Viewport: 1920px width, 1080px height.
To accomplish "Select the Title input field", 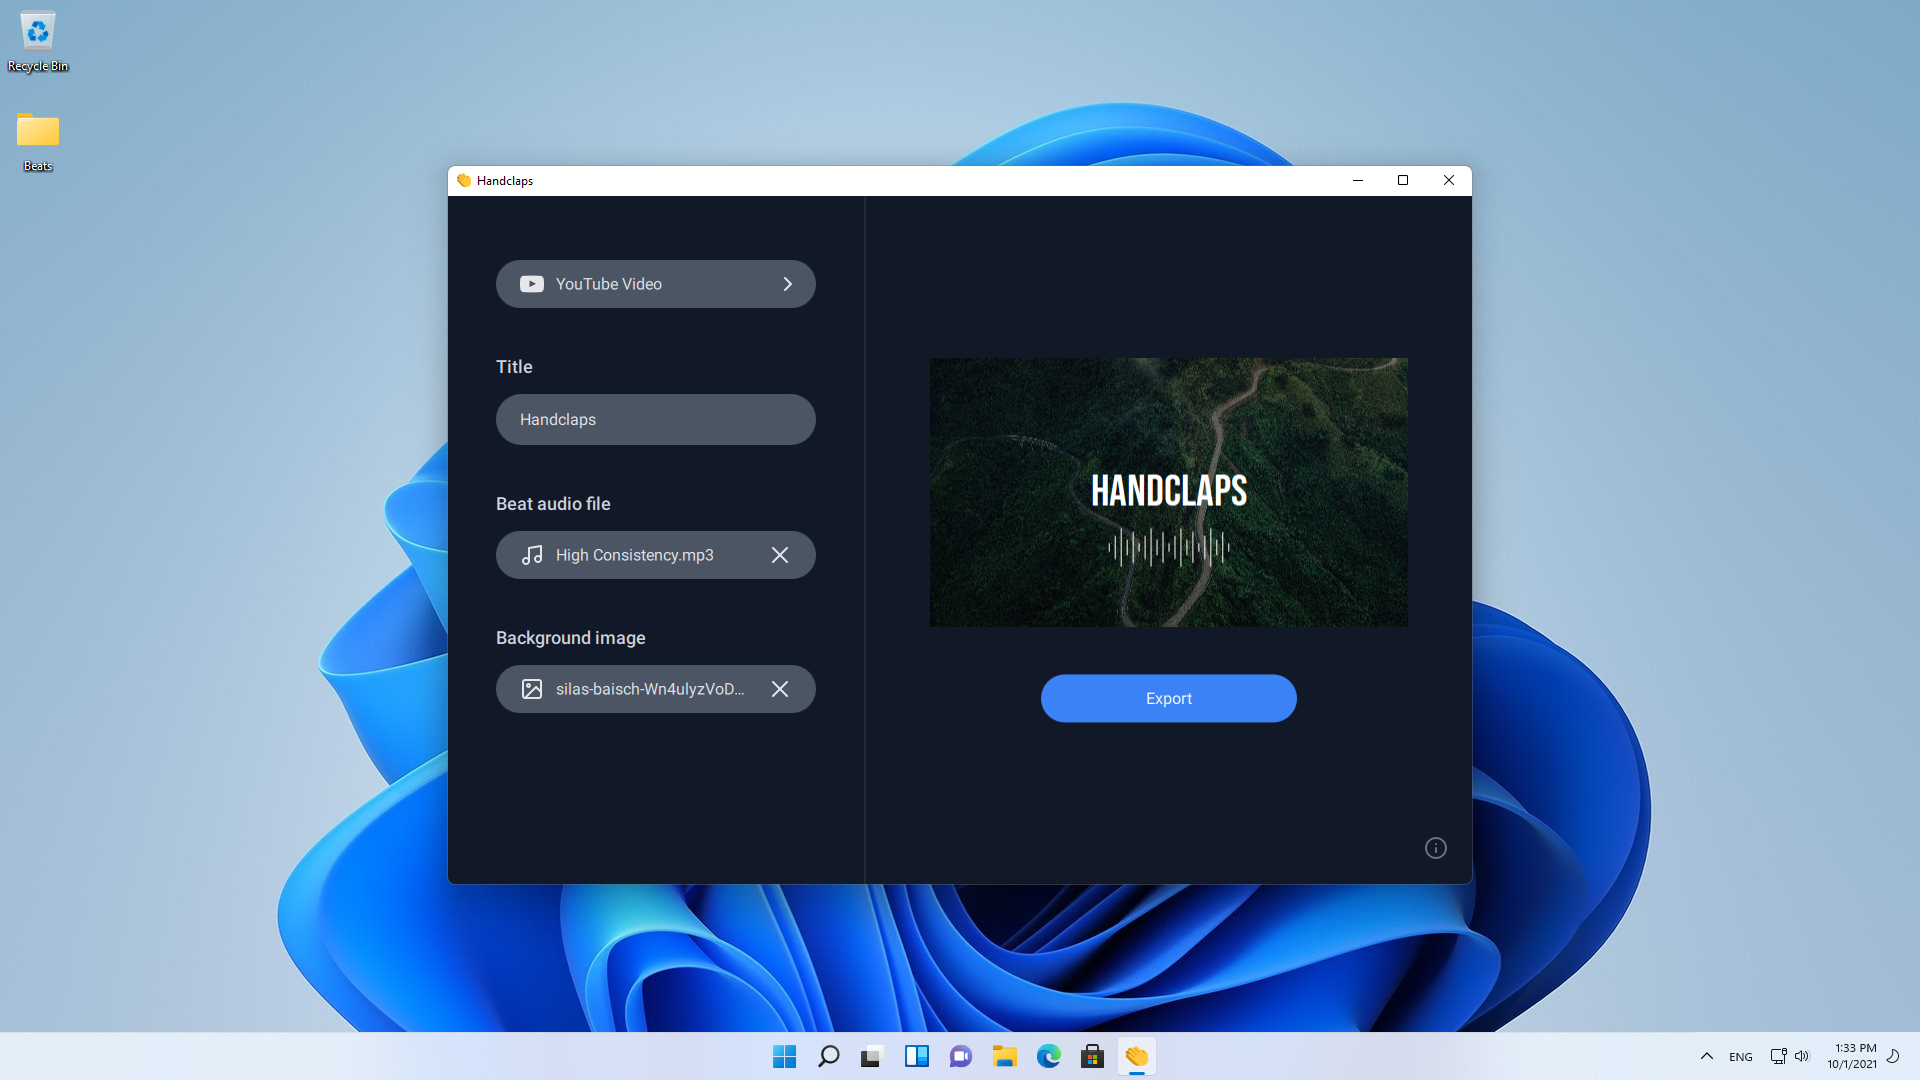I will (655, 419).
